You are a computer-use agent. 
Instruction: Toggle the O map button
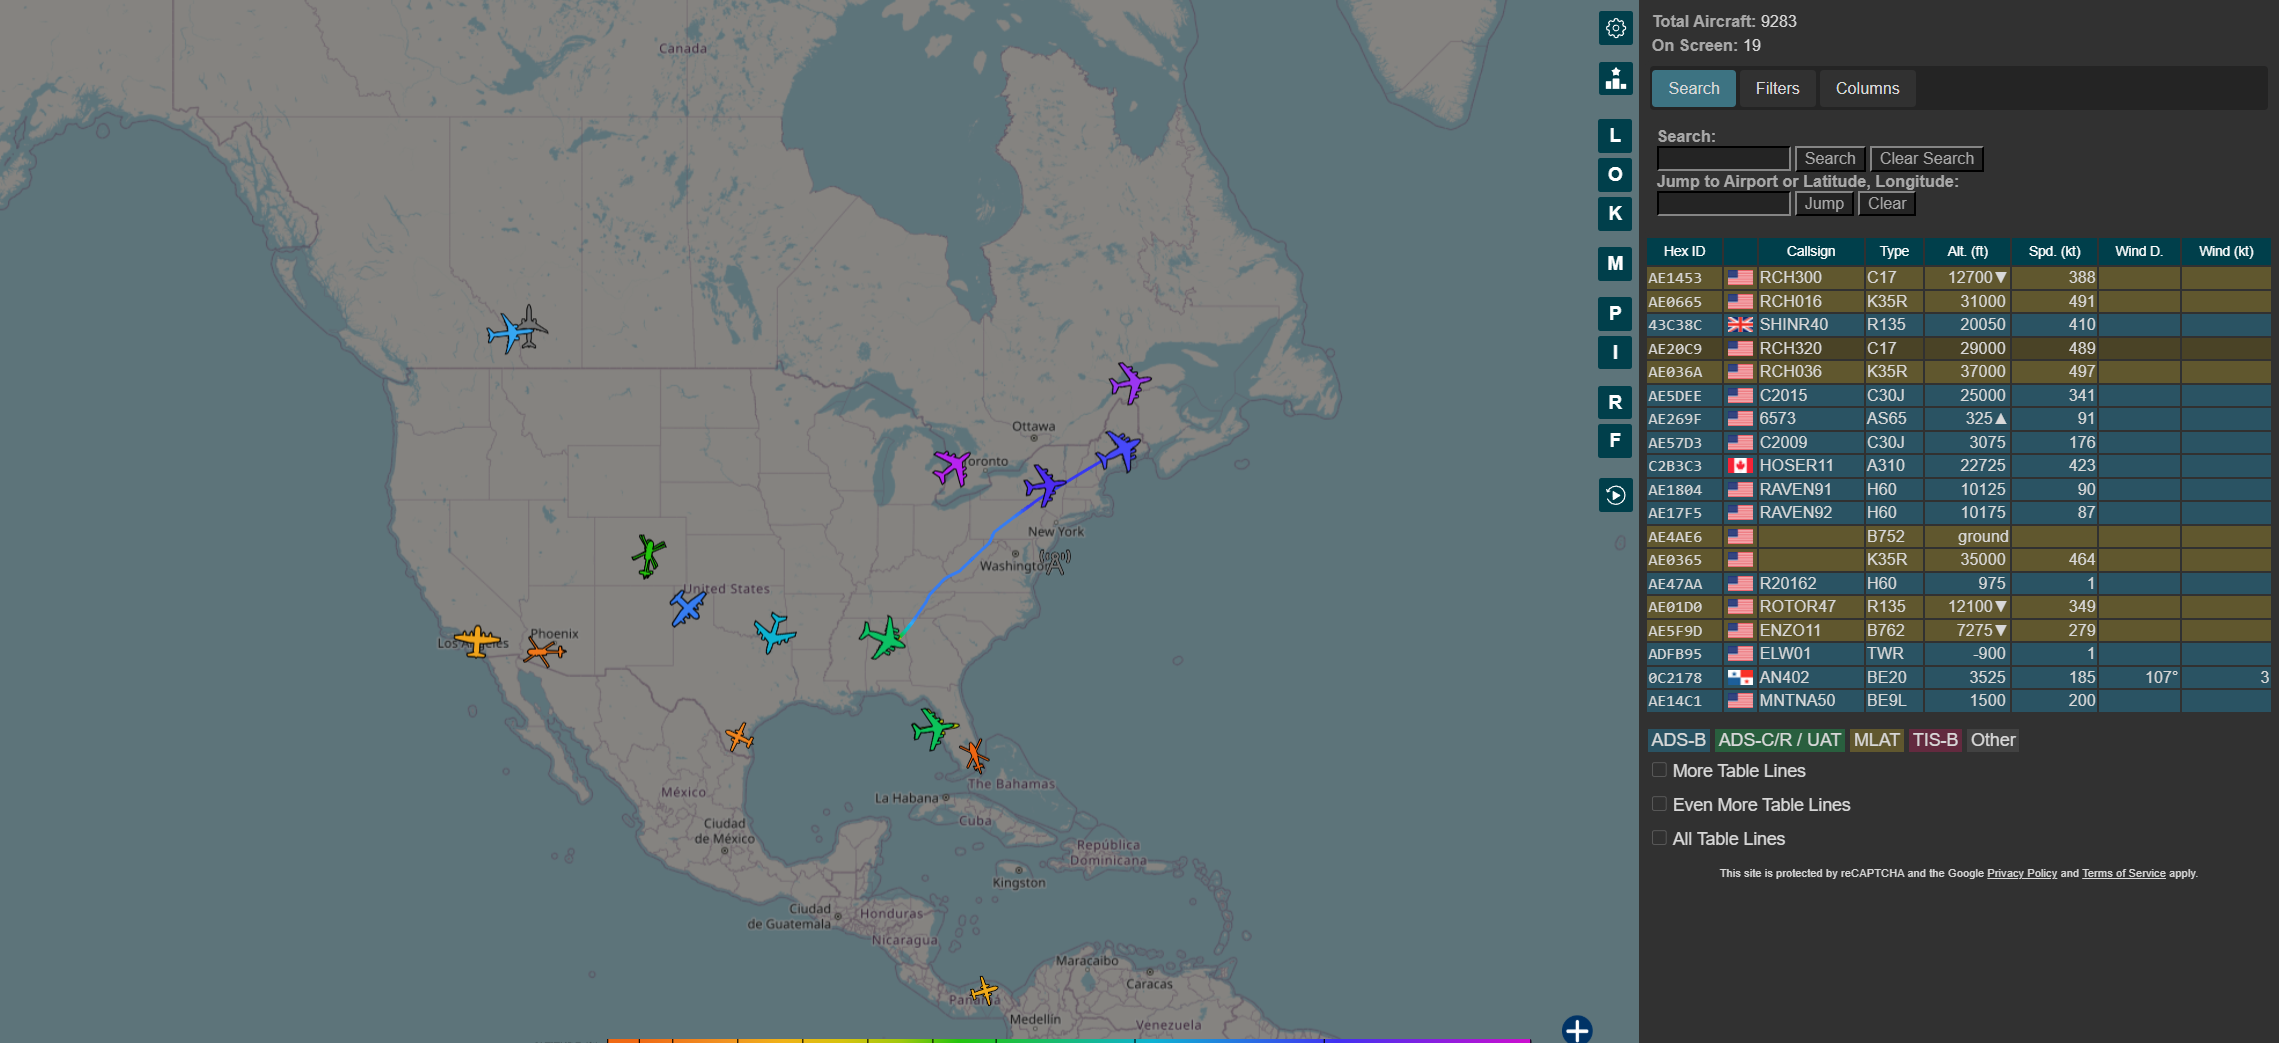tap(1615, 175)
